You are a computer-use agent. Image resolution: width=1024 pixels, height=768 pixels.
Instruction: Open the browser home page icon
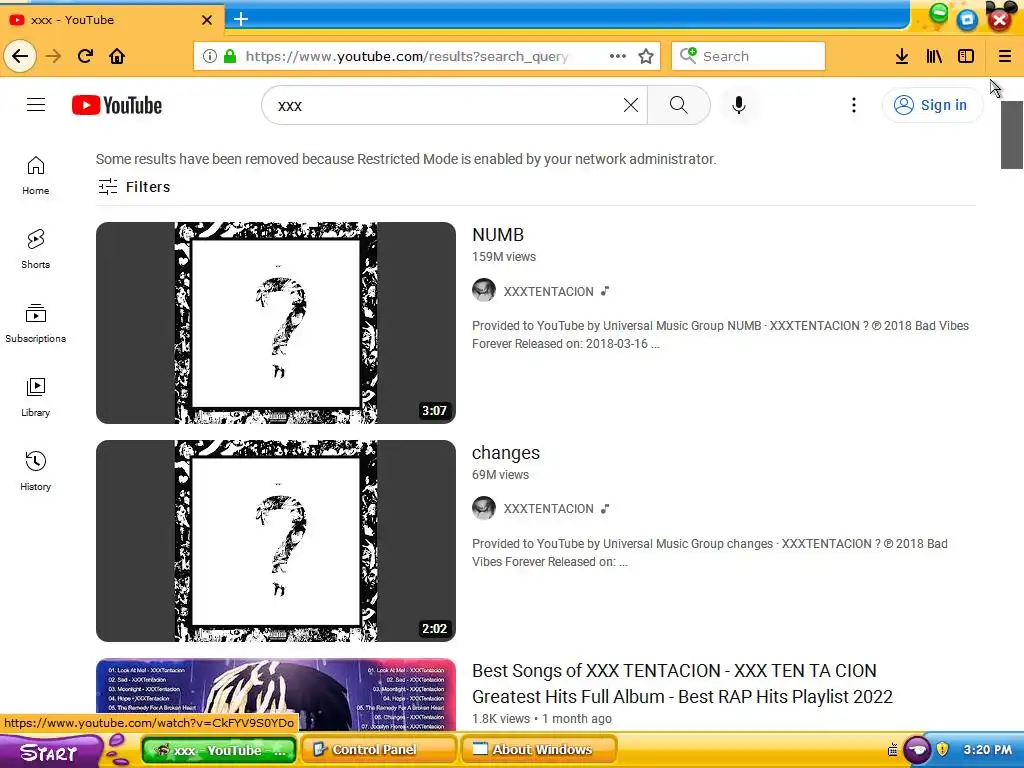tap(117, 56)
